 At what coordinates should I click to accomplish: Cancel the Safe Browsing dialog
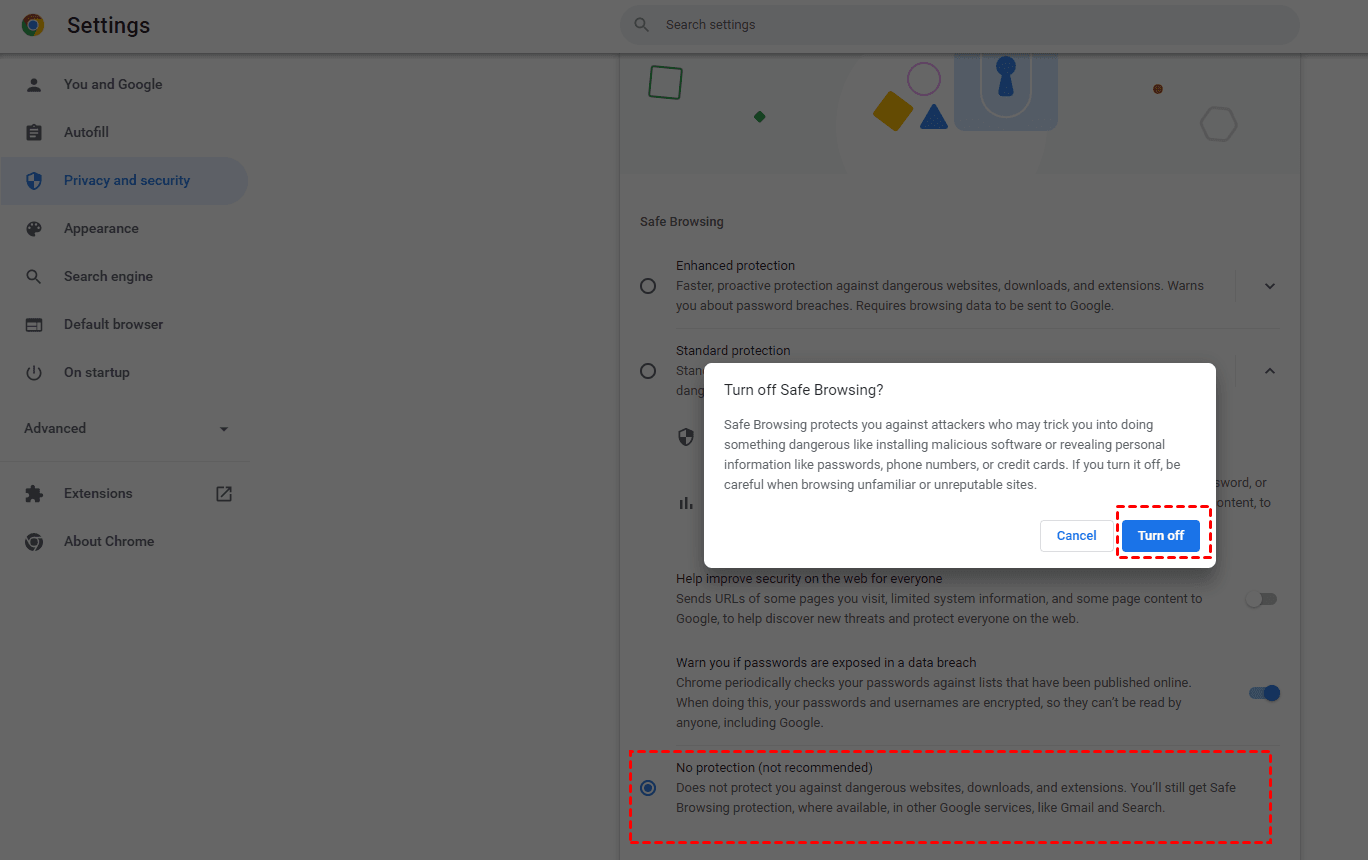pos(1076,535)
